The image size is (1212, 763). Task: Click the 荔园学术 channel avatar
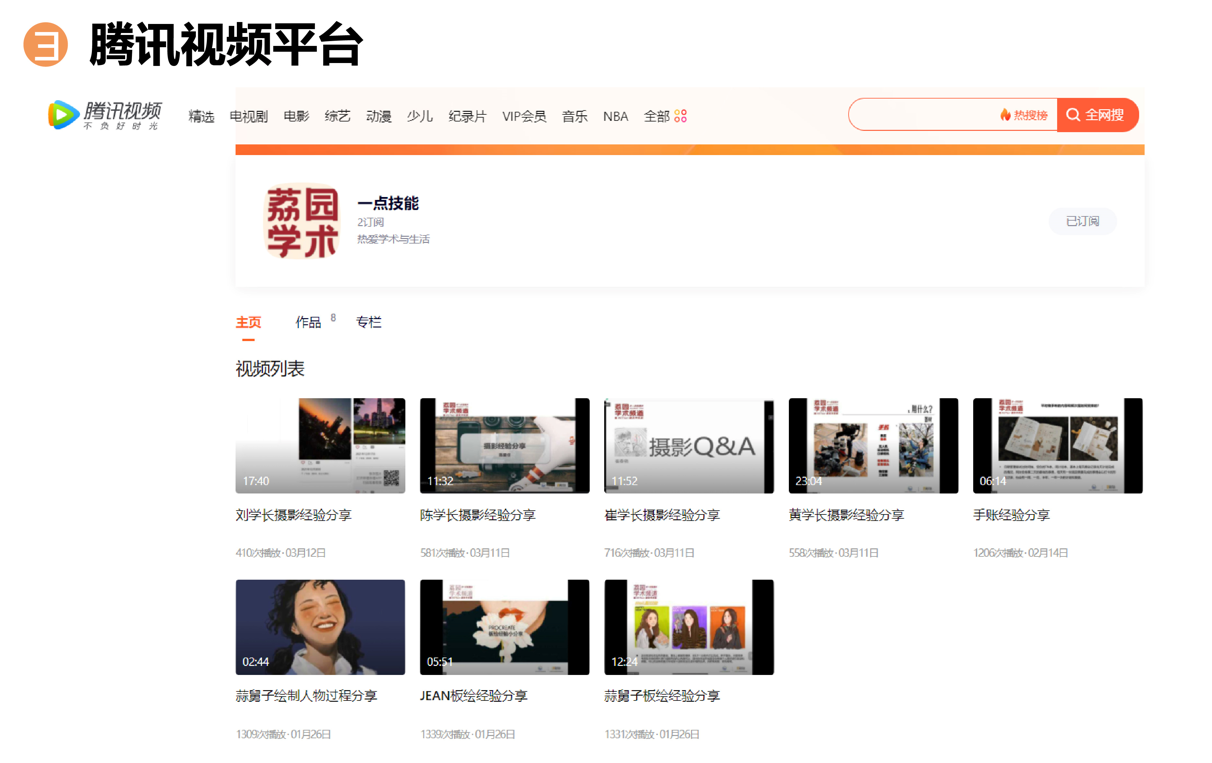pos(301,222)
